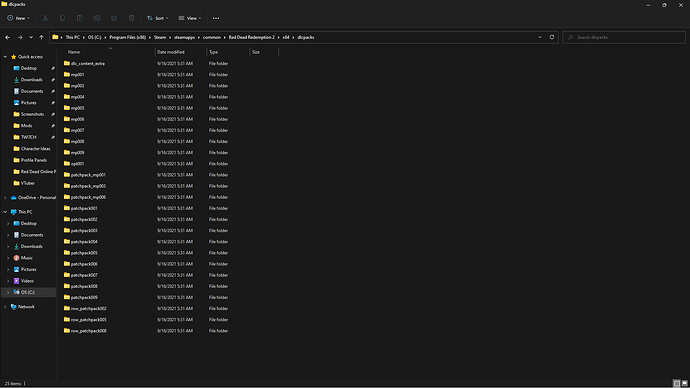Select Pictures under This PC
The image size is (690, 388).
[x=29, y=269]
